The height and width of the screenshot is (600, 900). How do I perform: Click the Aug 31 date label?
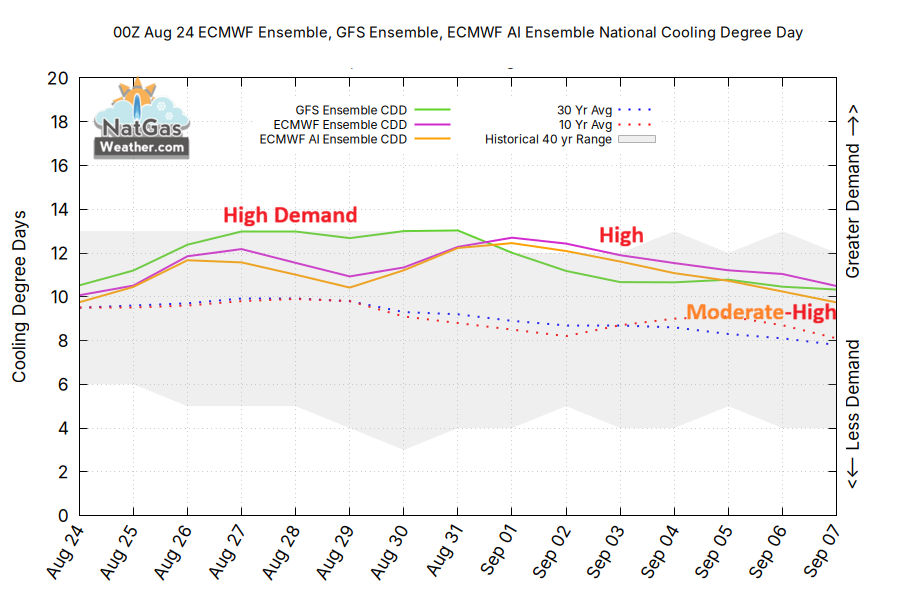point(444,551)
